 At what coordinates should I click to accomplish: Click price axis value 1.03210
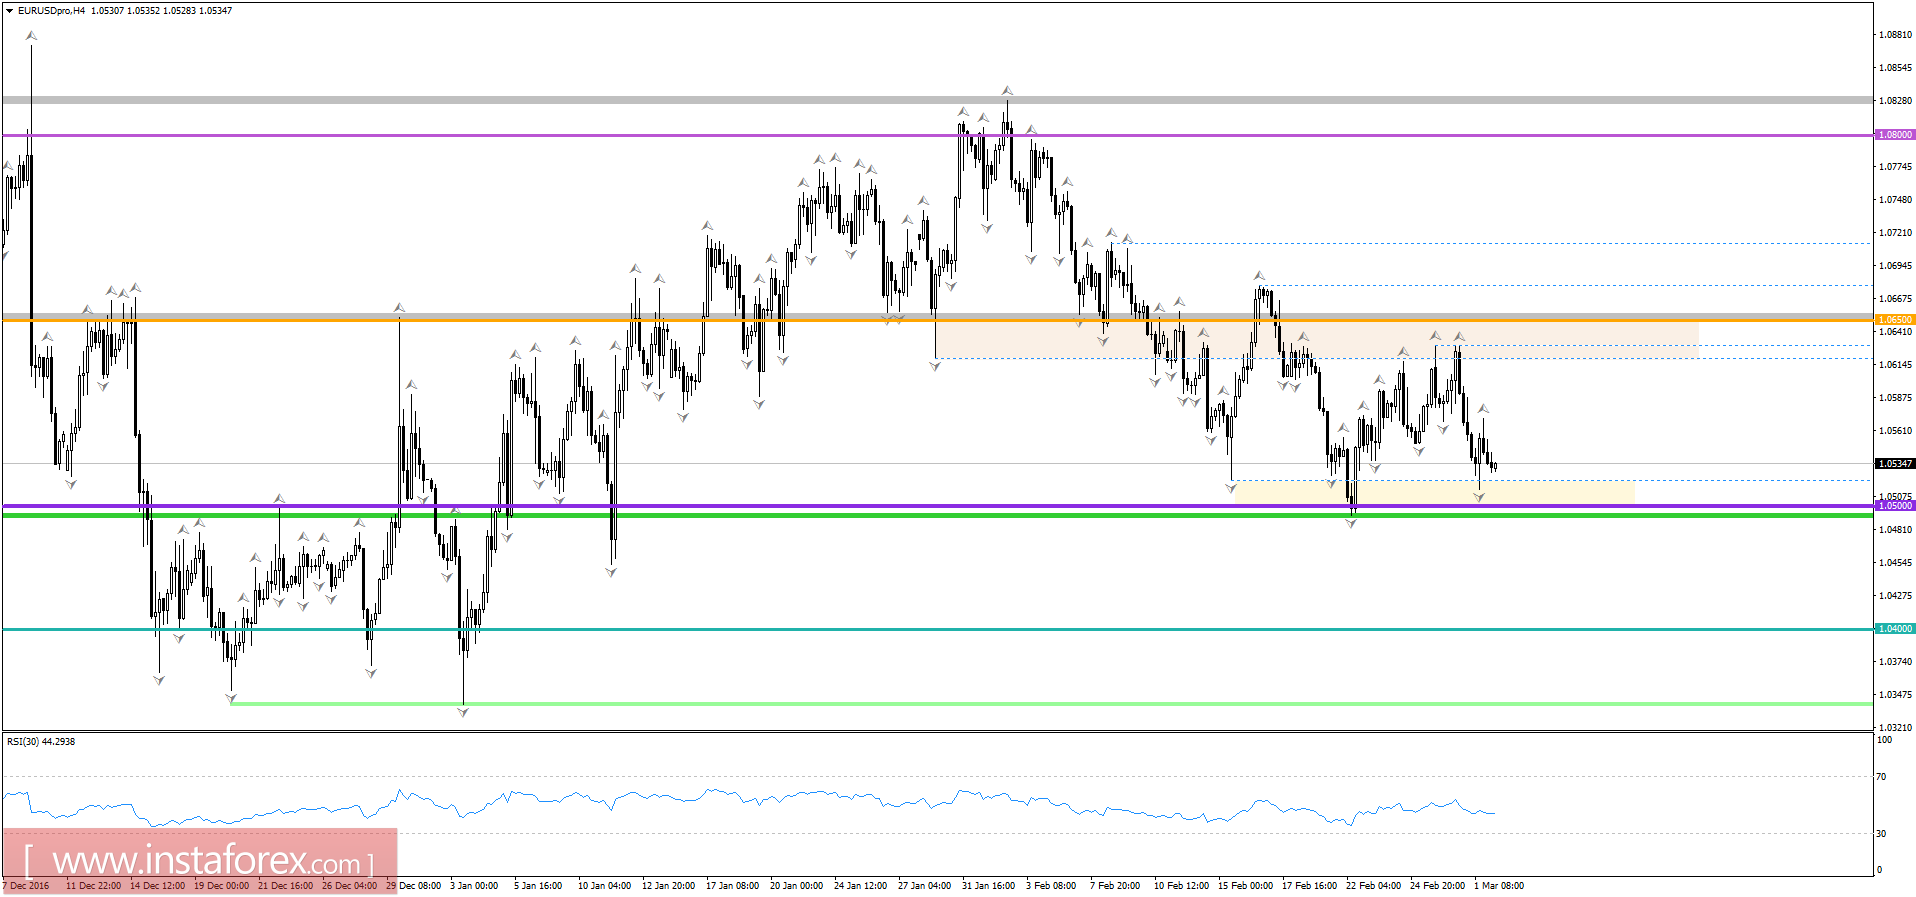[1895, 728]
